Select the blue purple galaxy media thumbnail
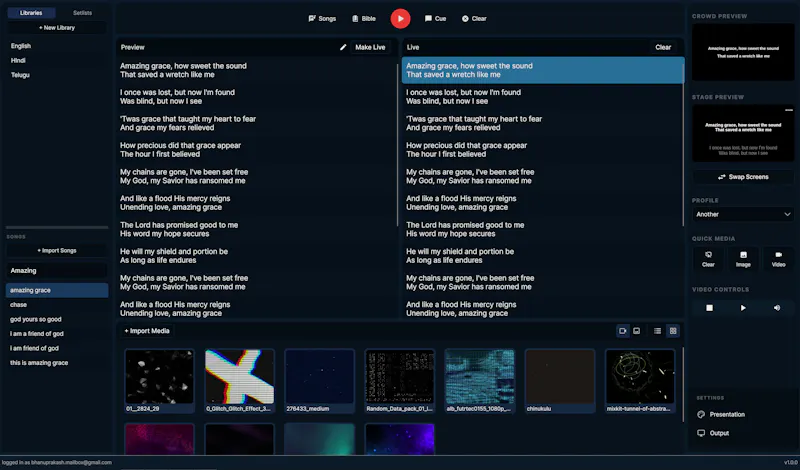 [399, 439]
